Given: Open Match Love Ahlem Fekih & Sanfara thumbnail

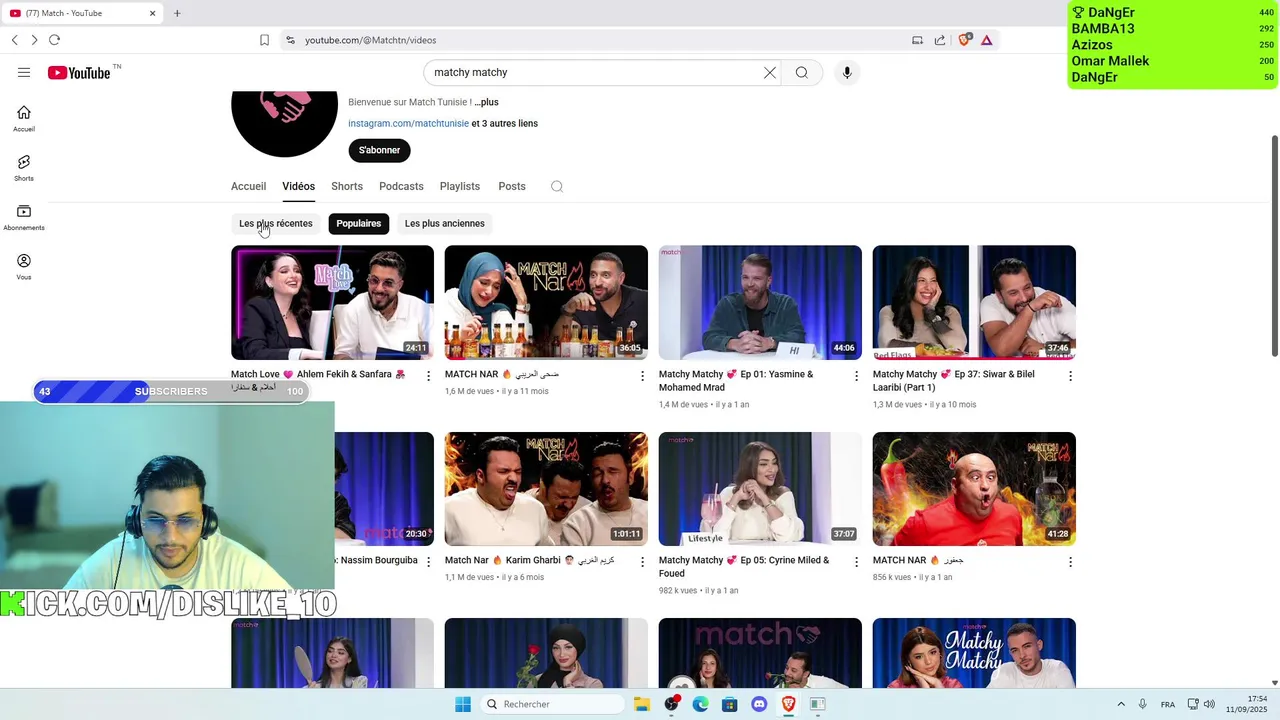Looking at the screenshot, I should [332, 302].
